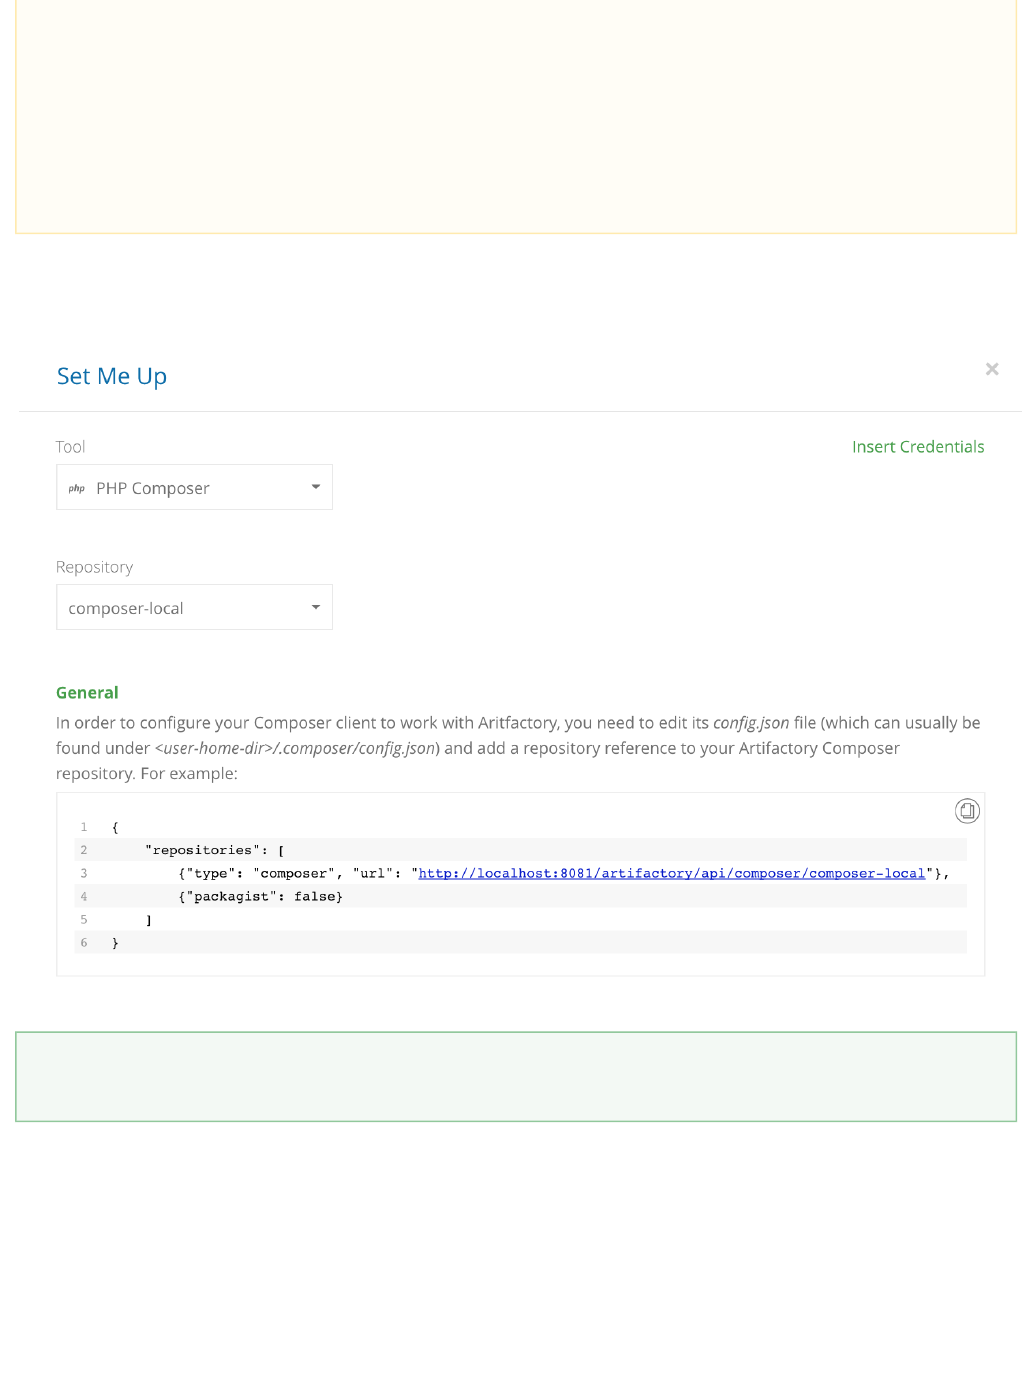This screenshot has width=1033, height=1392.
Task: Click the php logo in Tool selector
Action: click(x=77, y=489)
